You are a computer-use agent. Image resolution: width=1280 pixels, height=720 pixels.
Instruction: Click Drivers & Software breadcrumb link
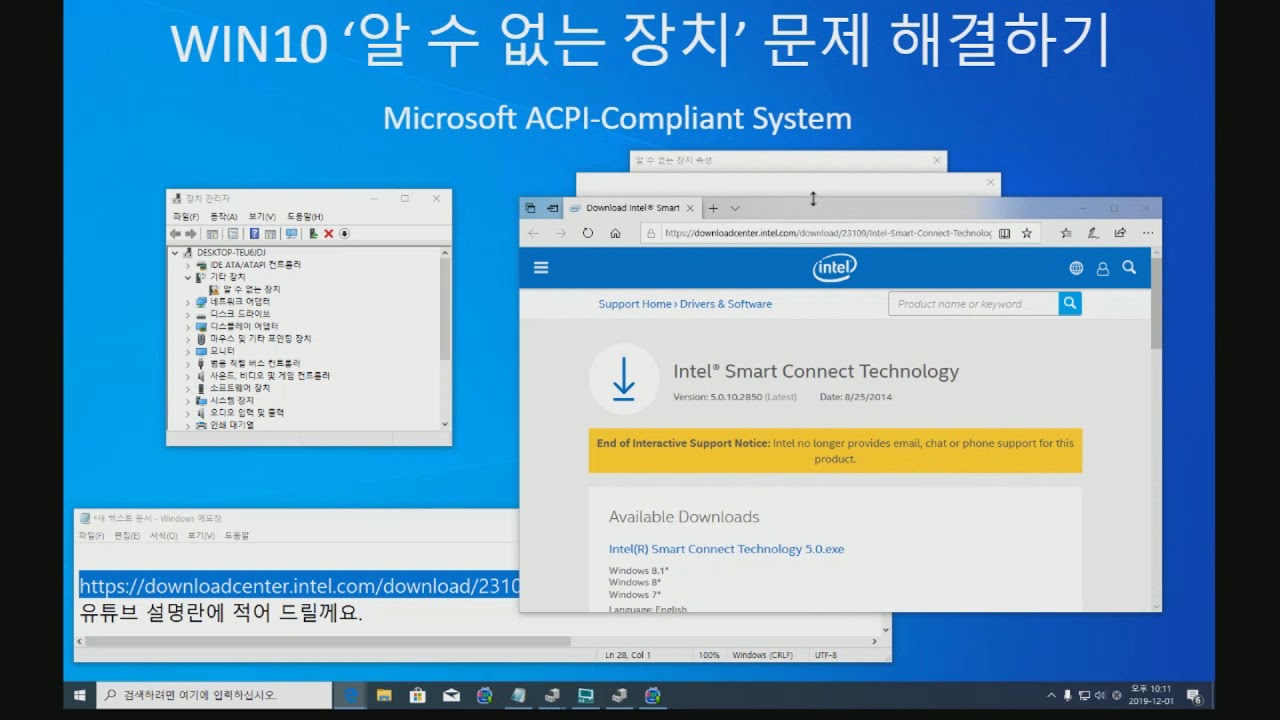coord(726,304)
